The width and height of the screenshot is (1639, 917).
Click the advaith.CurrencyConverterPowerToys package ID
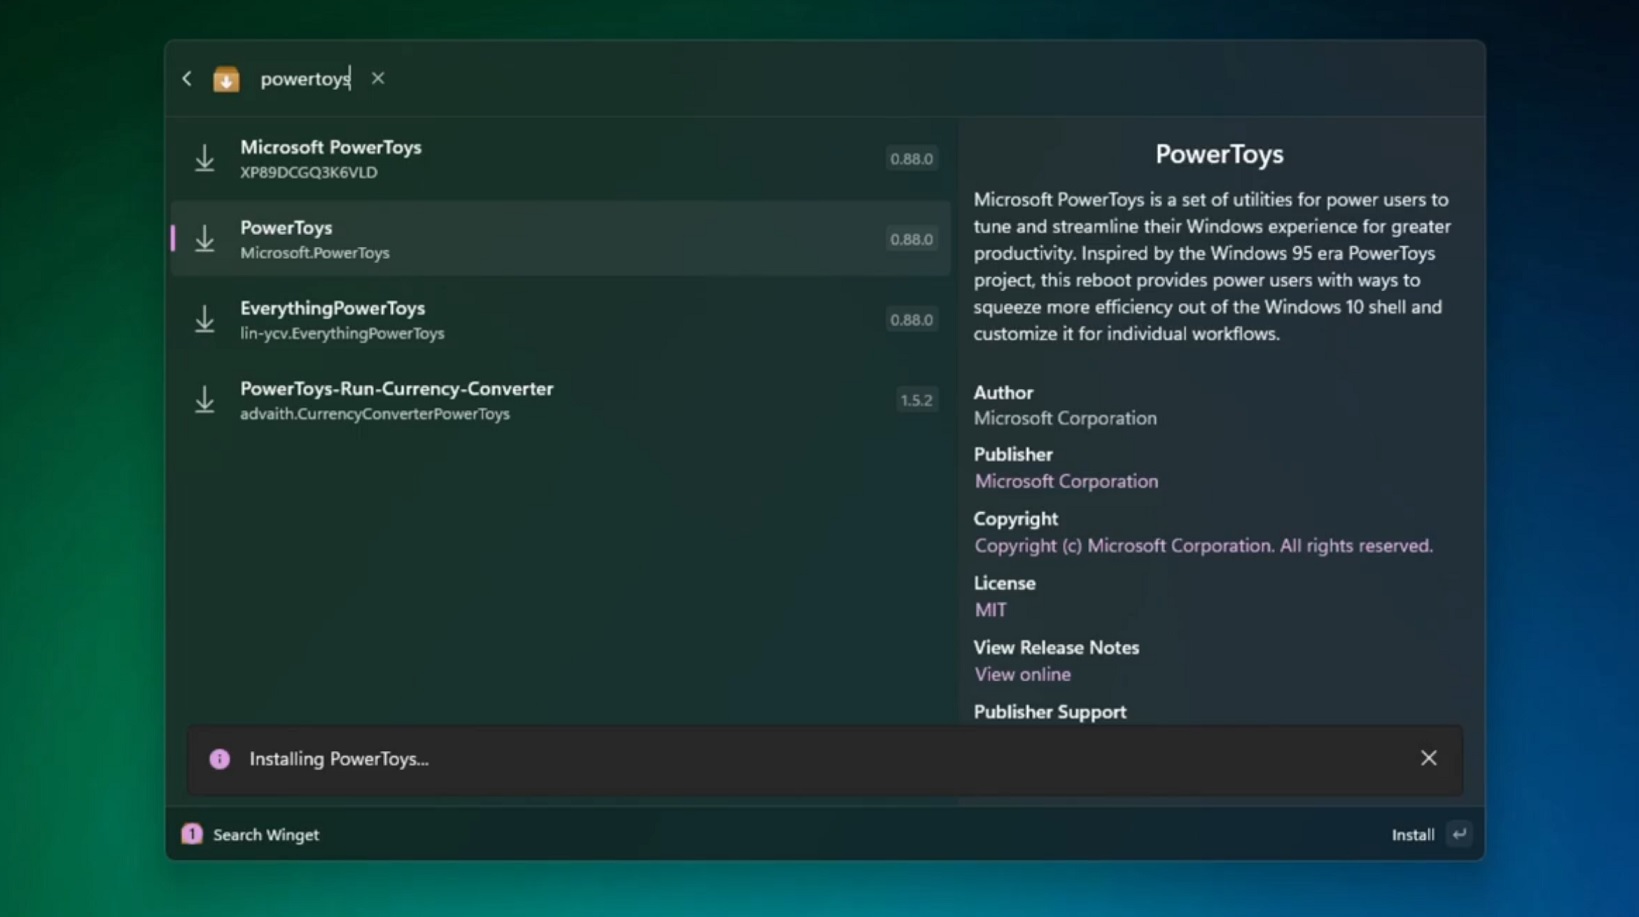[x=375, y=414]
